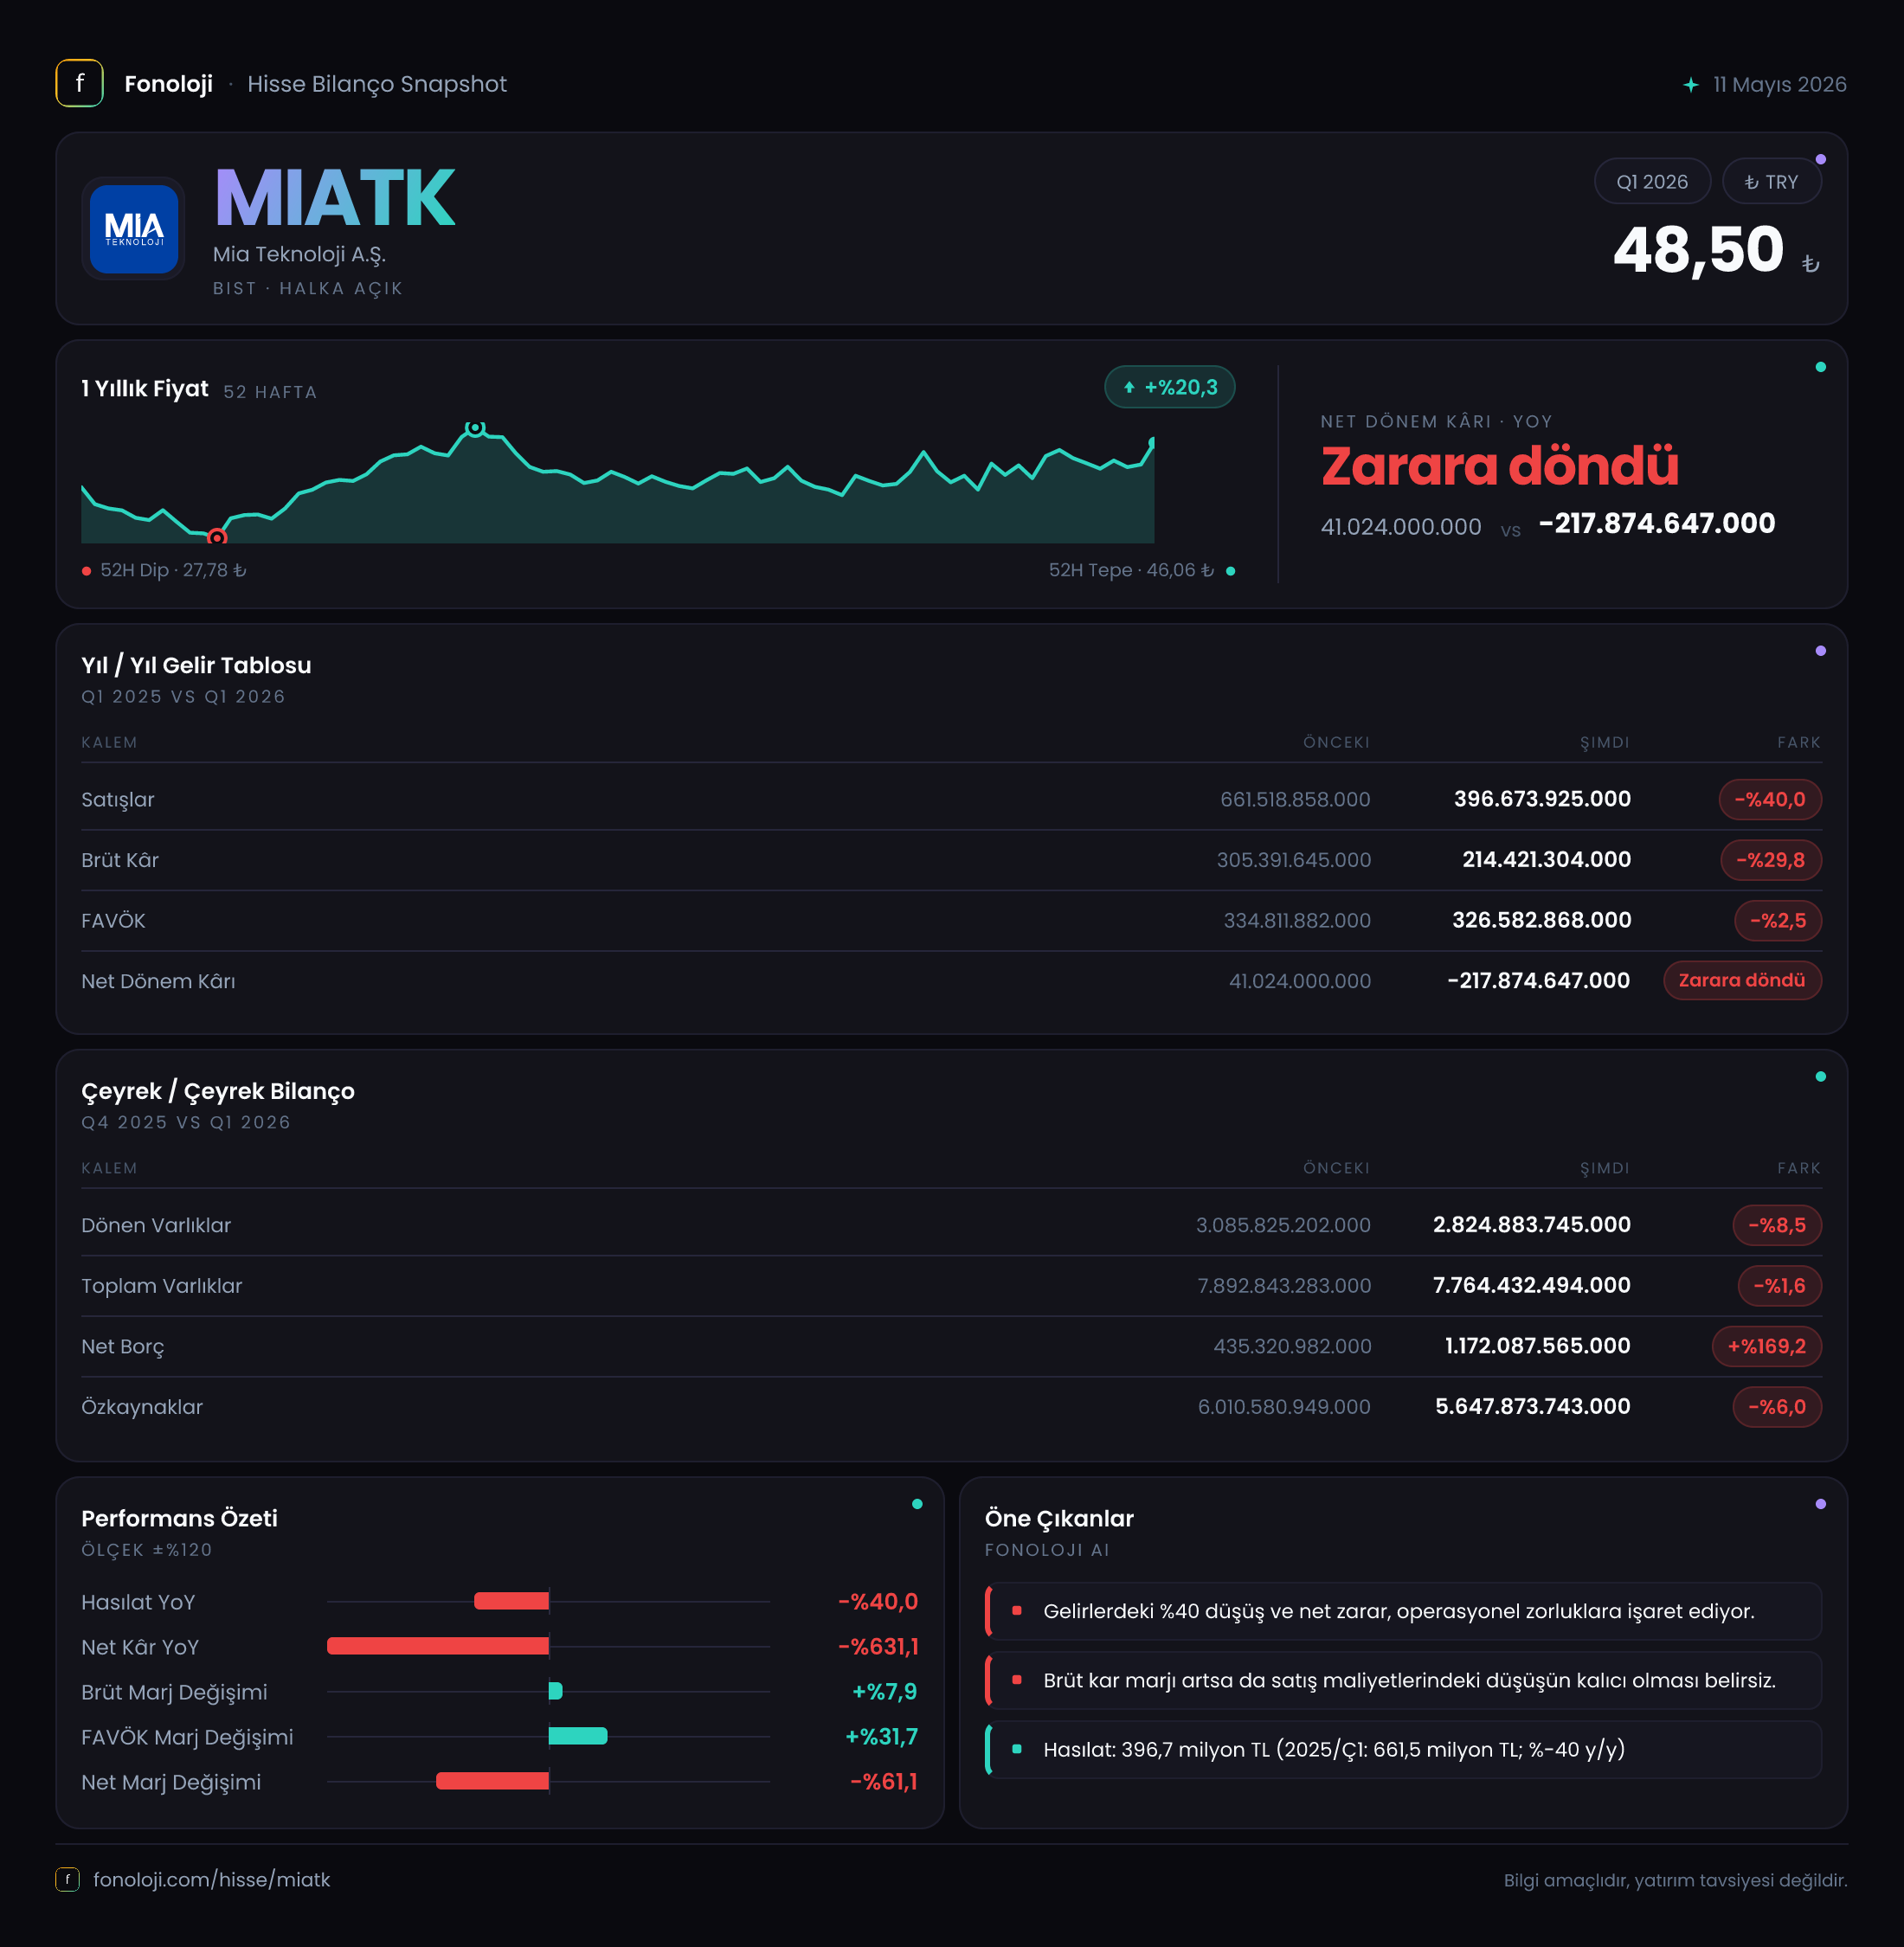Click the Net Marj Değişimi value -%61,1
The height and width of the screenshot is (1947, 1904).
point(884,1782)
